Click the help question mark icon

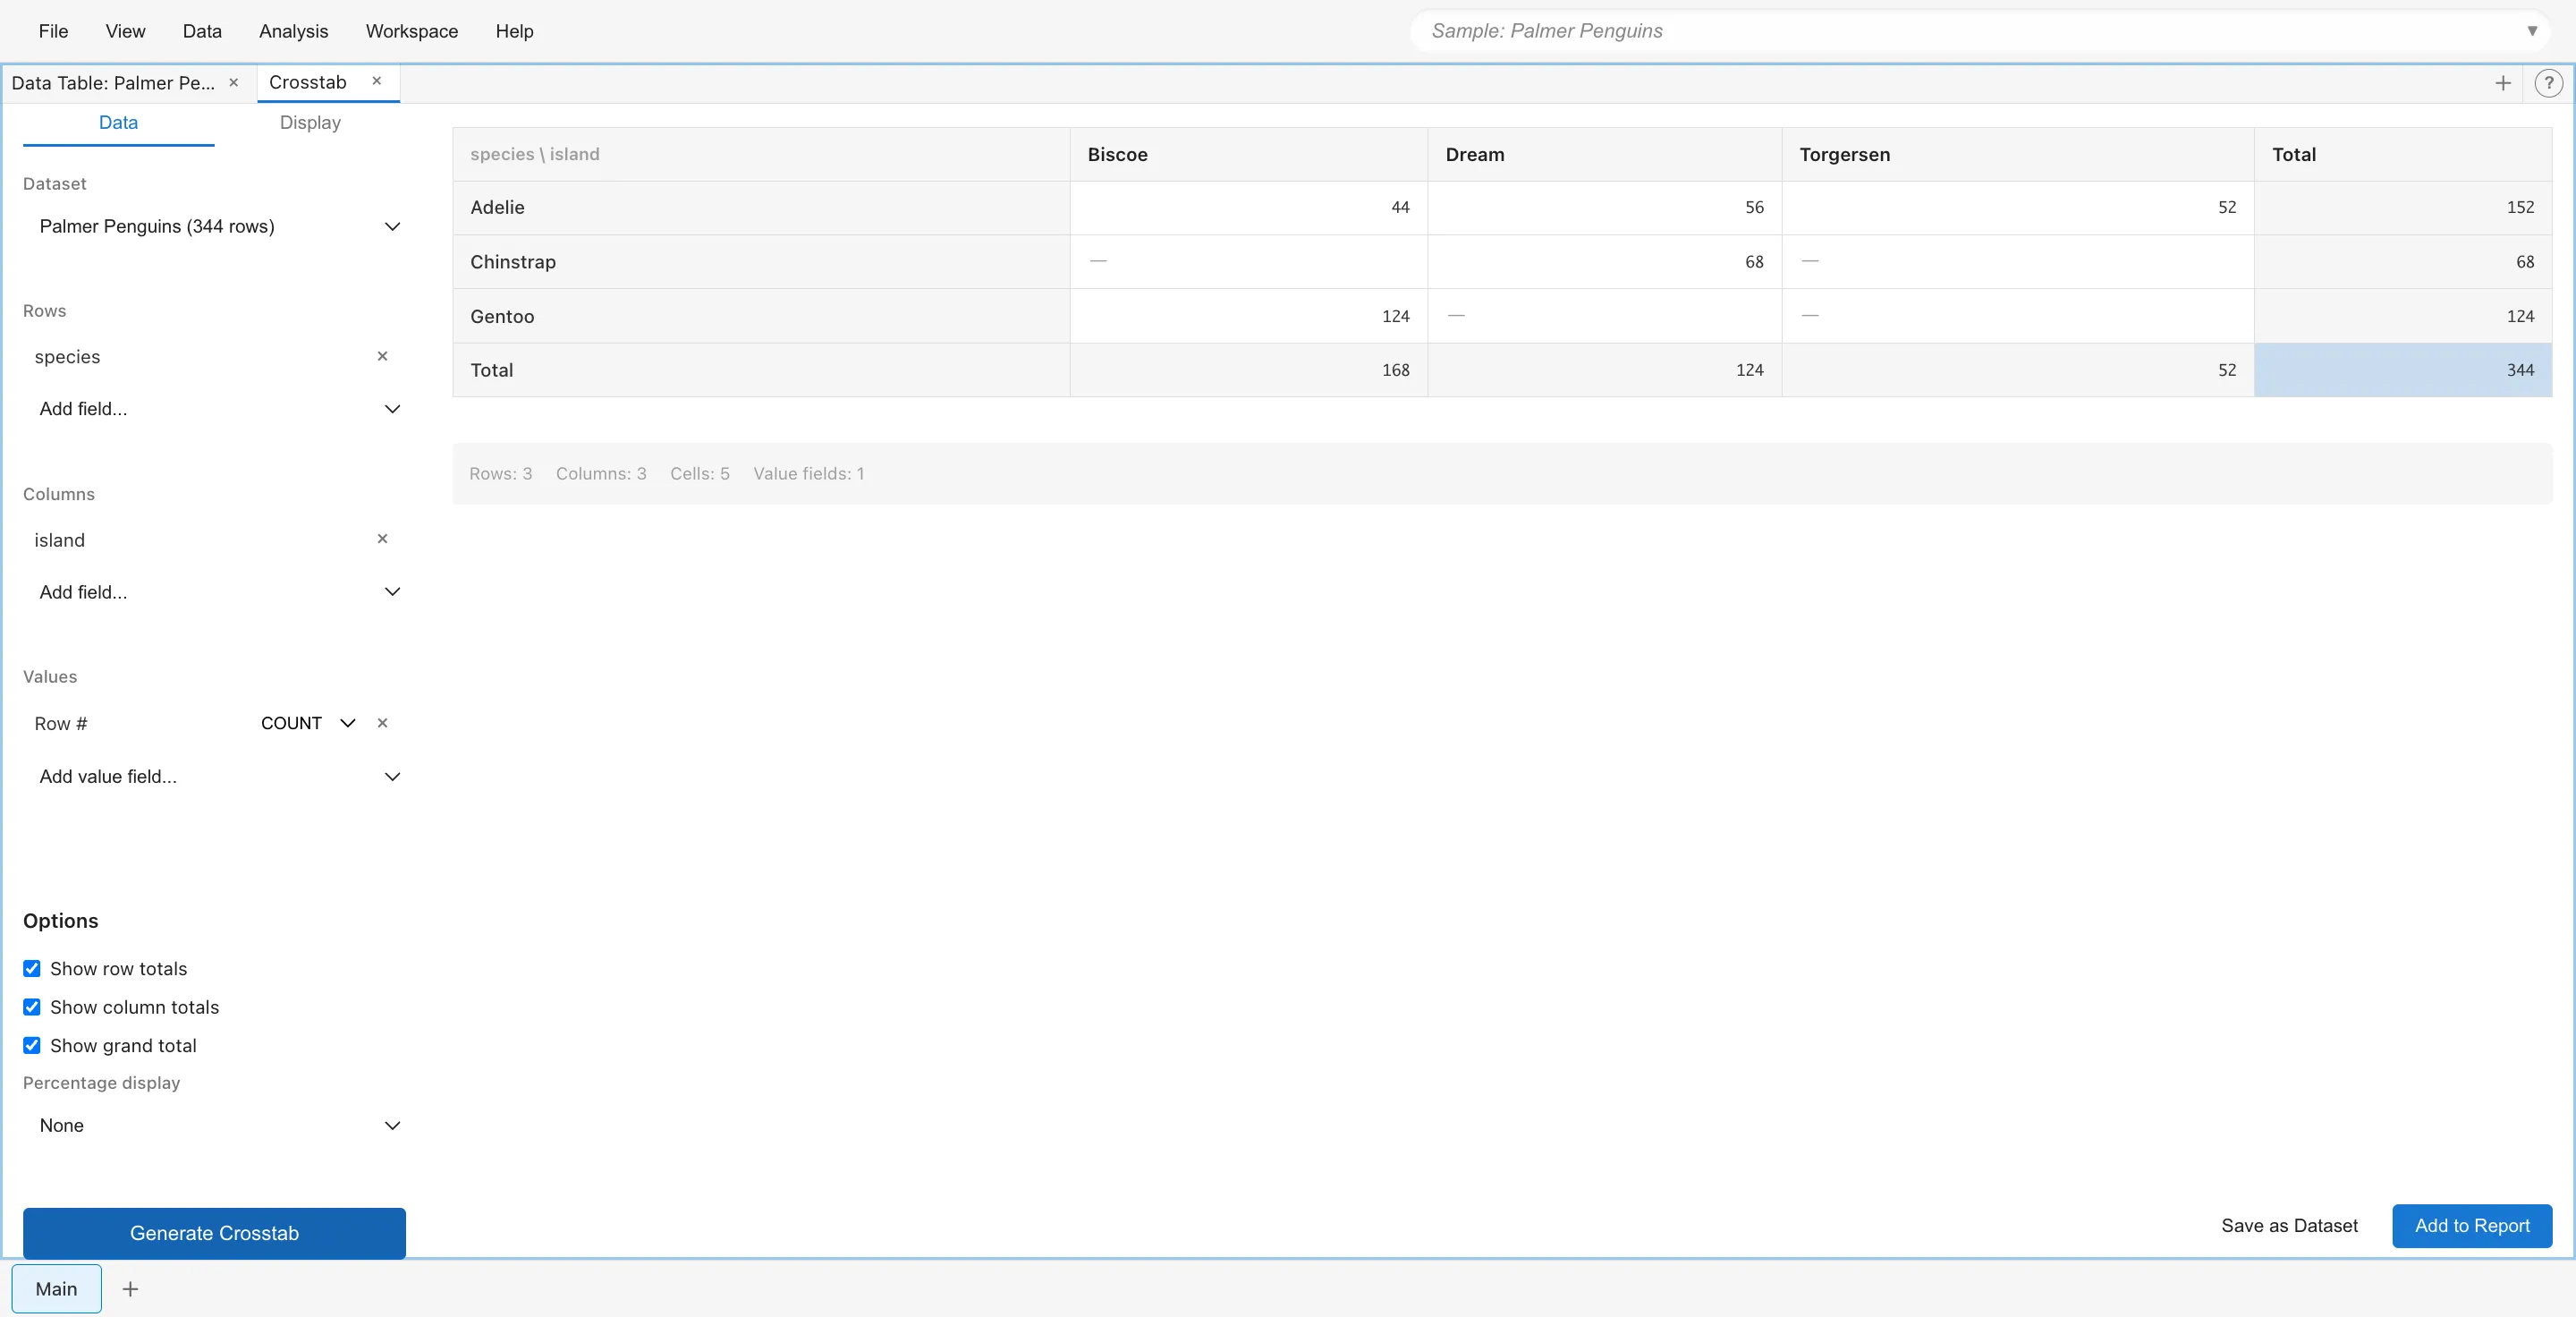(x=2549, y=83)
